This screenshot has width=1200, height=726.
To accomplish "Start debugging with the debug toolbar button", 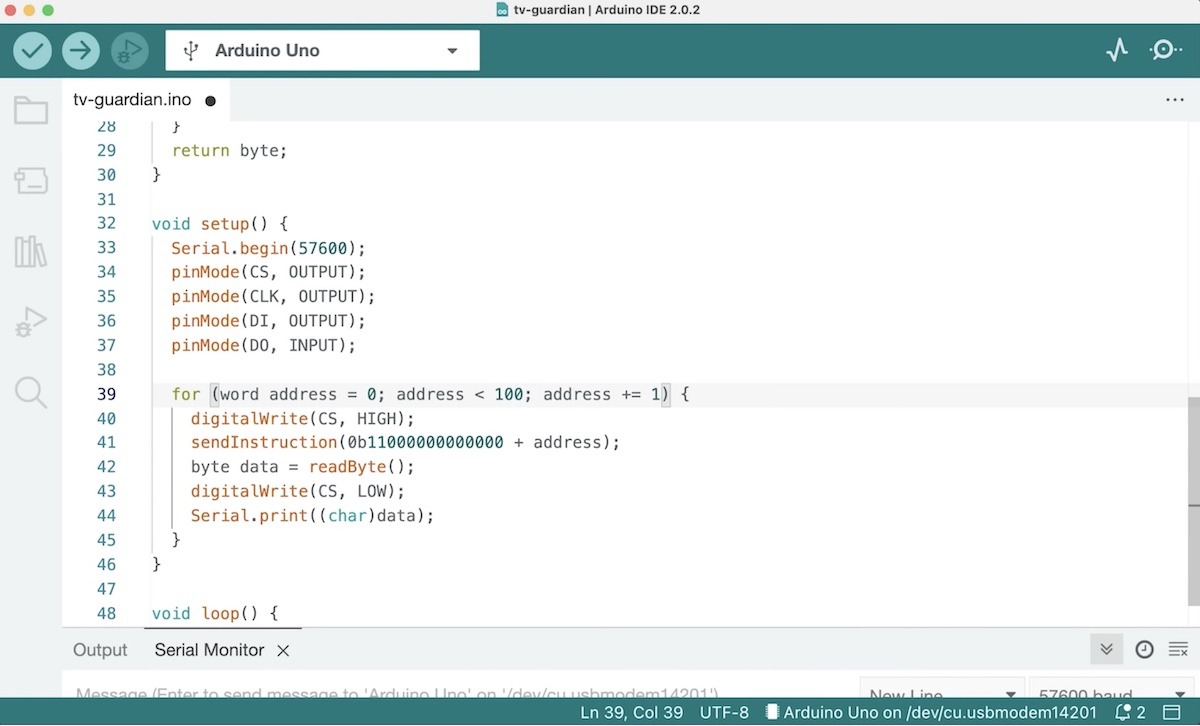I will [129, 50].
